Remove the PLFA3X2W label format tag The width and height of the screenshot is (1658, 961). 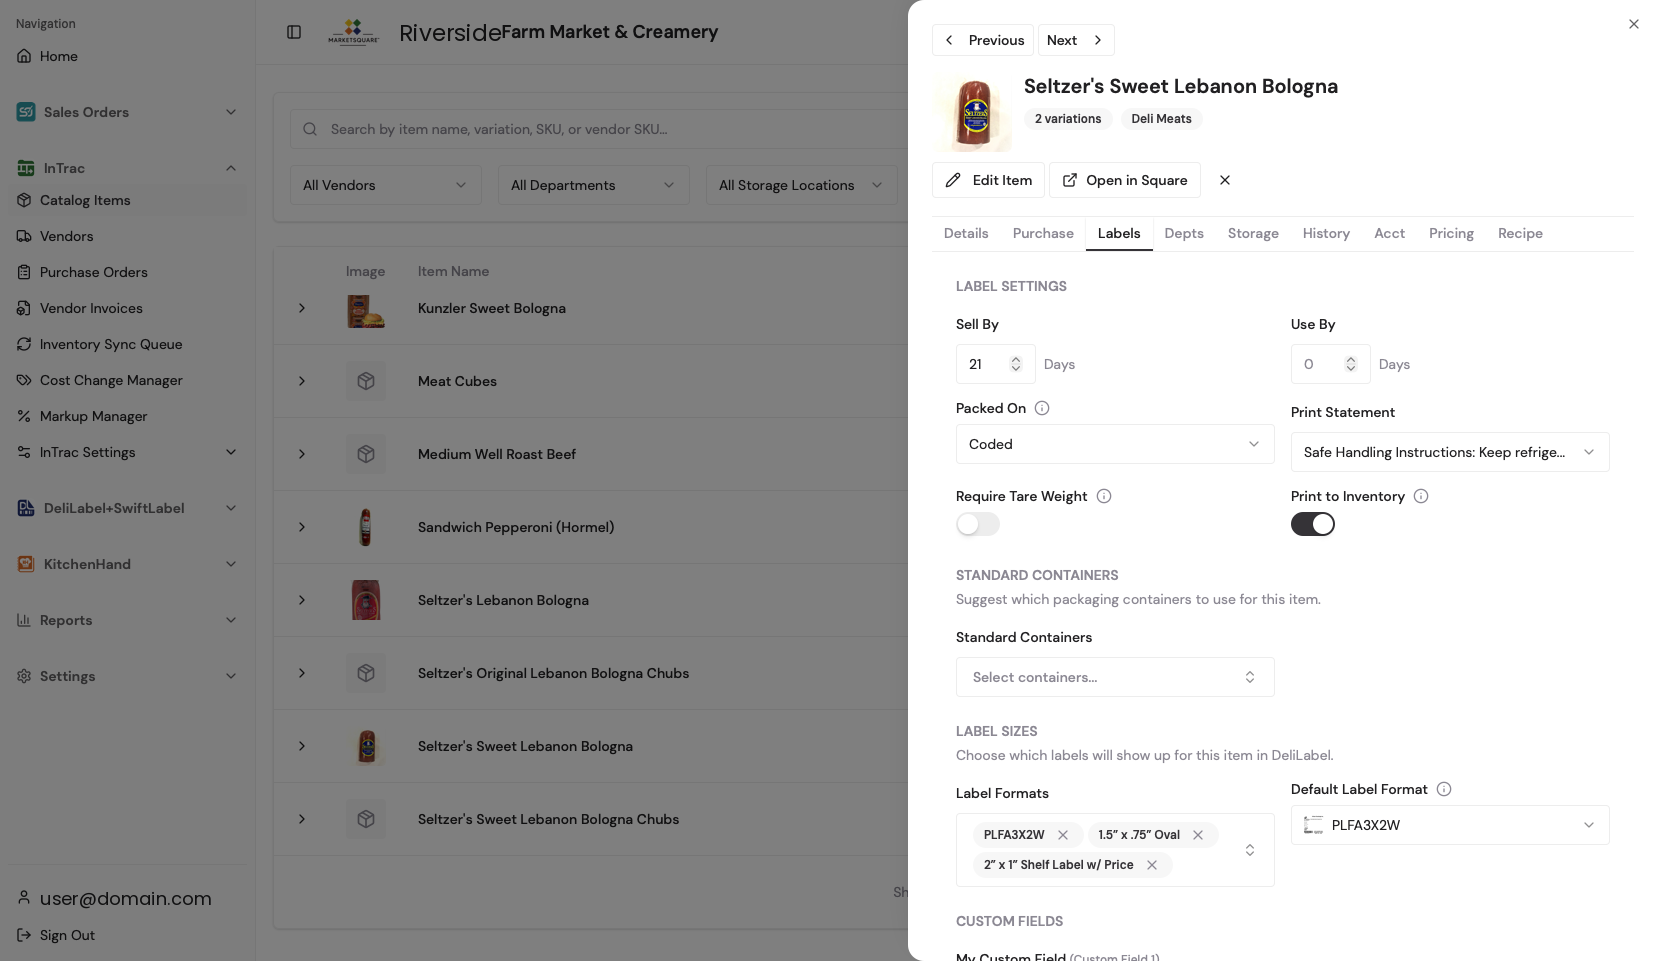coord(1063,835)
